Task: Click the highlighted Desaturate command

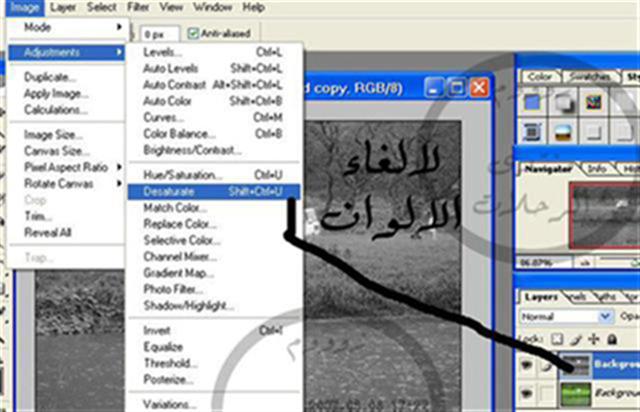Action: click(214, 192)
